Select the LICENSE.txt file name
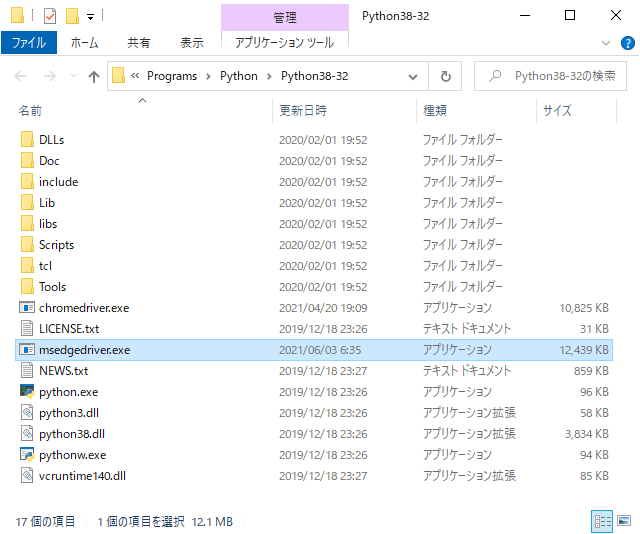Viewport: 640px width, 534px height. click(69, 329)
